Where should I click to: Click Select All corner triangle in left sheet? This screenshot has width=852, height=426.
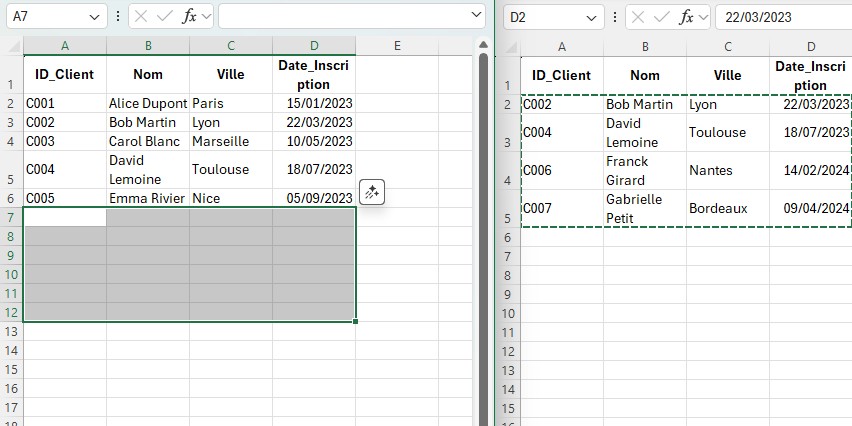point(12,46)
